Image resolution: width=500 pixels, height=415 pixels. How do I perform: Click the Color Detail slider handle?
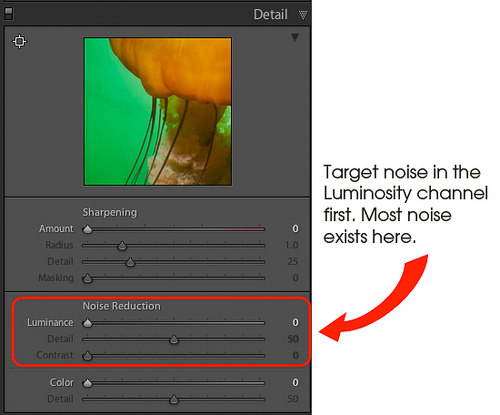174,399
